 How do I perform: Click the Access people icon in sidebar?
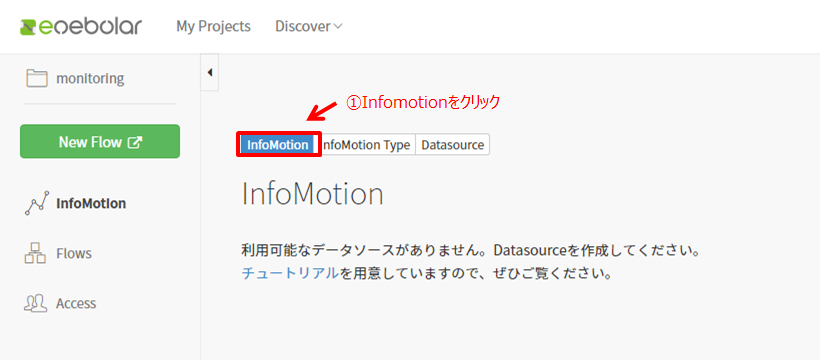coord(36,303)
